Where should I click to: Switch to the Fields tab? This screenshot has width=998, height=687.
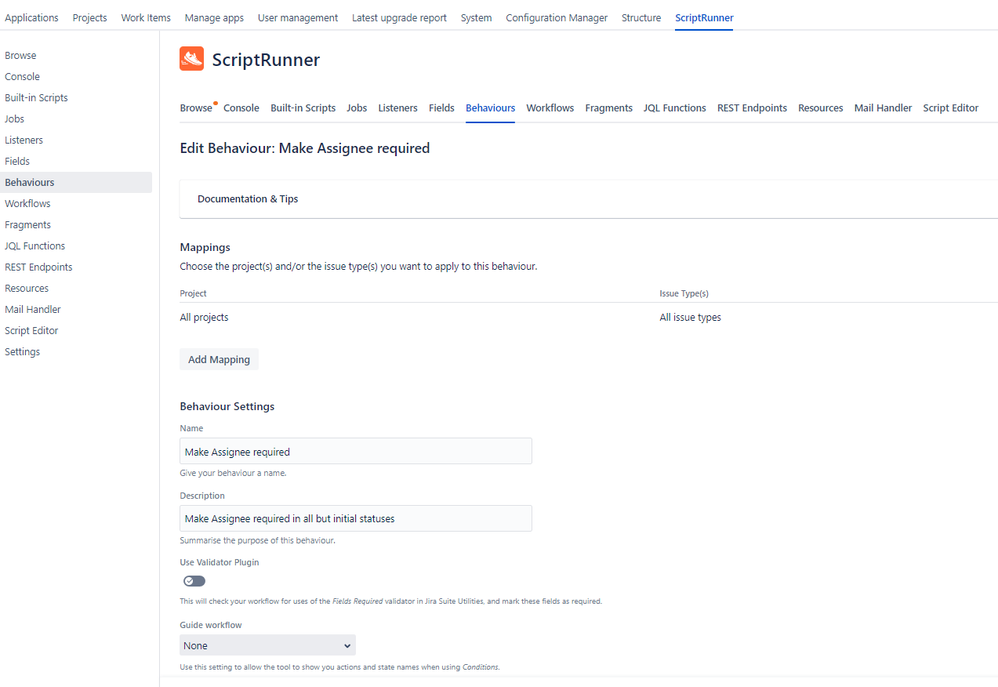click(x=441, y=108)
